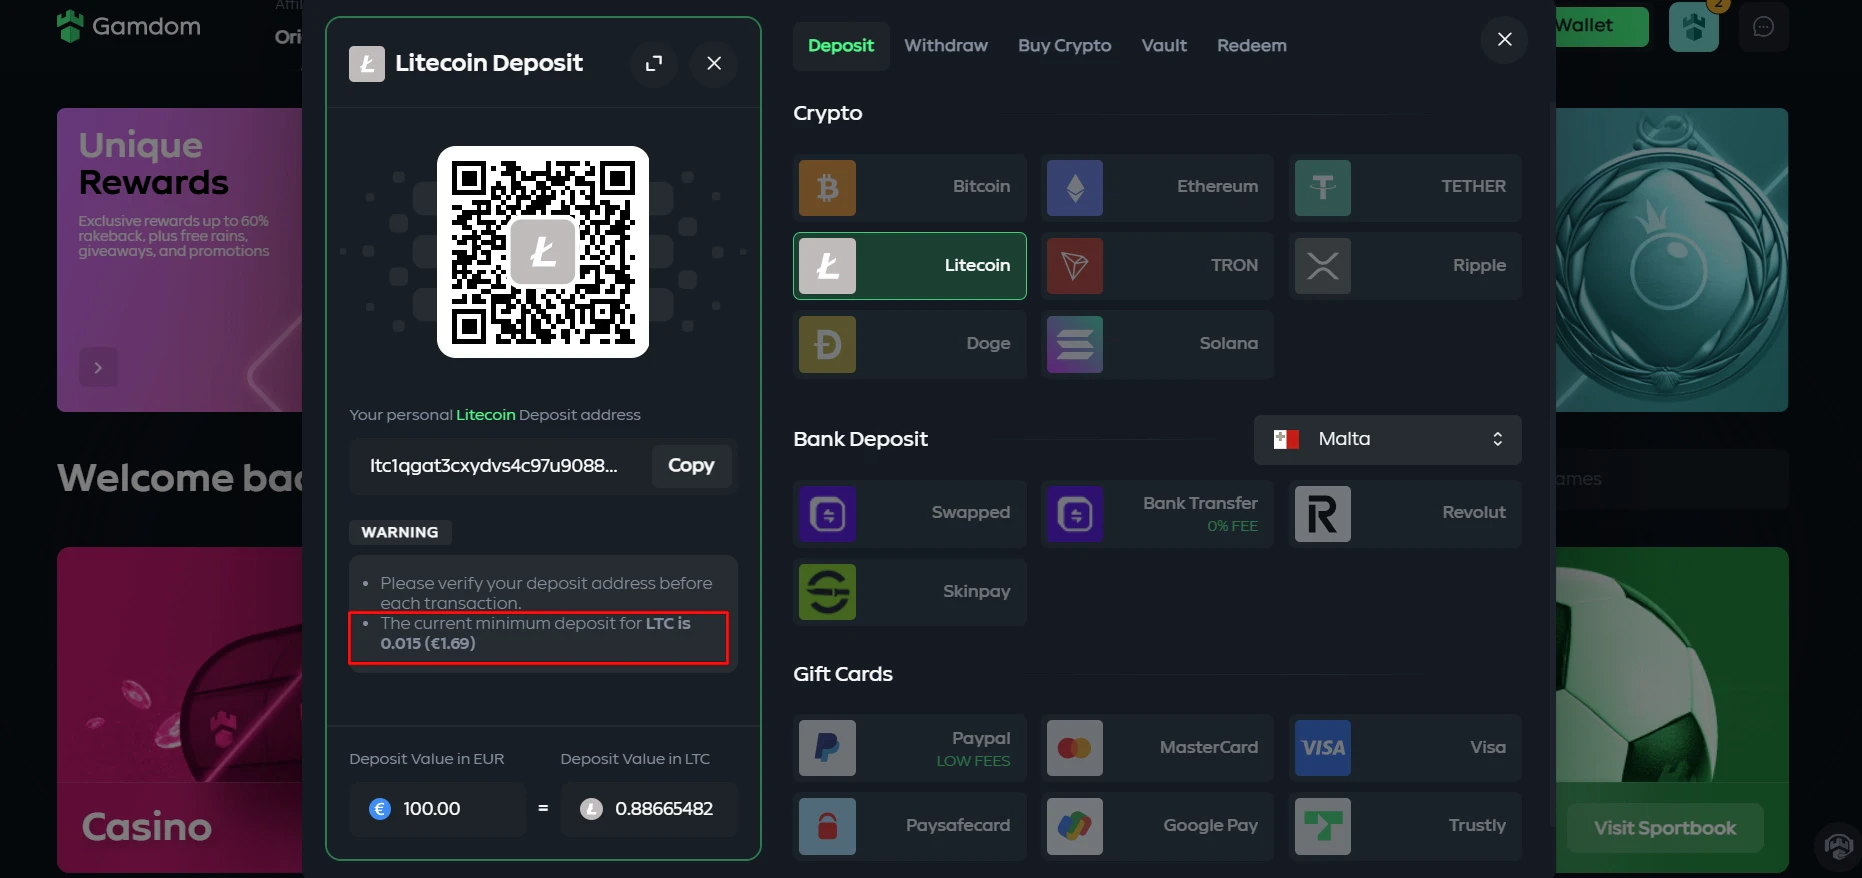The height and width of the screenshot is (878, 1862).
Task: Edit the Deposit Value in LTC field
Action: pyautogui.click(x=649, y=809)
